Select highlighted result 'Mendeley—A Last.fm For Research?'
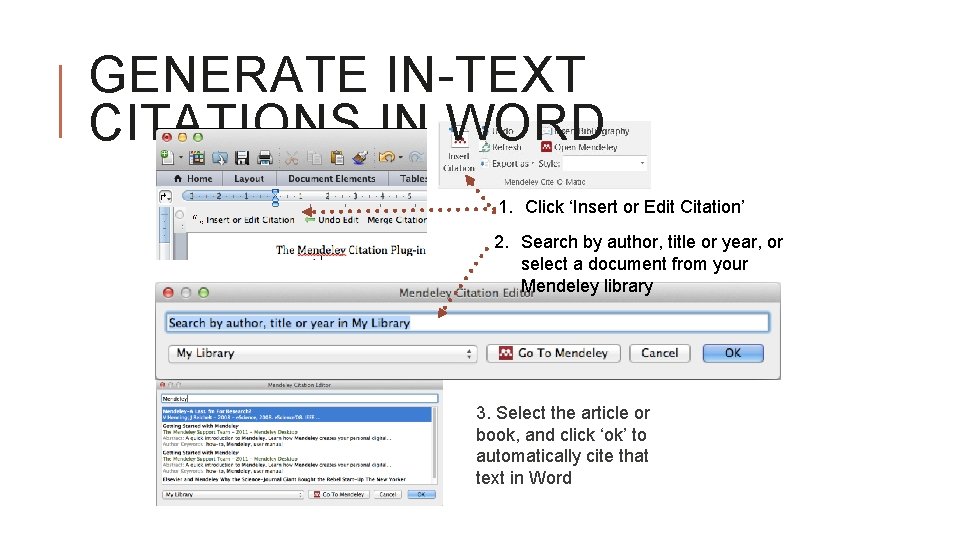This screenshot has width=960, height=540. pyautogui.click(x=297, y=414)
